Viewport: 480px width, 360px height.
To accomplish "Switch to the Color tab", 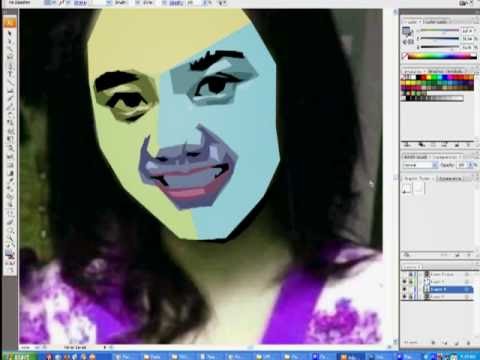I will 412,22.
